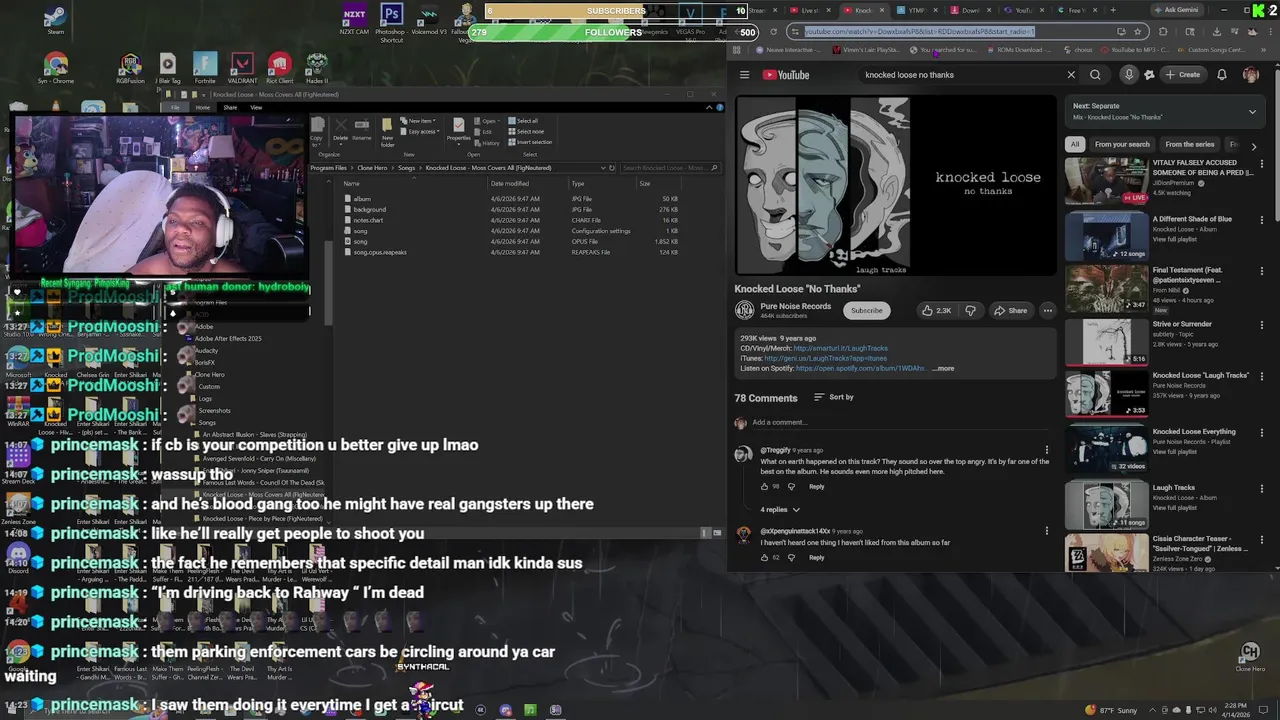
Task: Show more filter chips arrow
Action: tap(1254, 146)
